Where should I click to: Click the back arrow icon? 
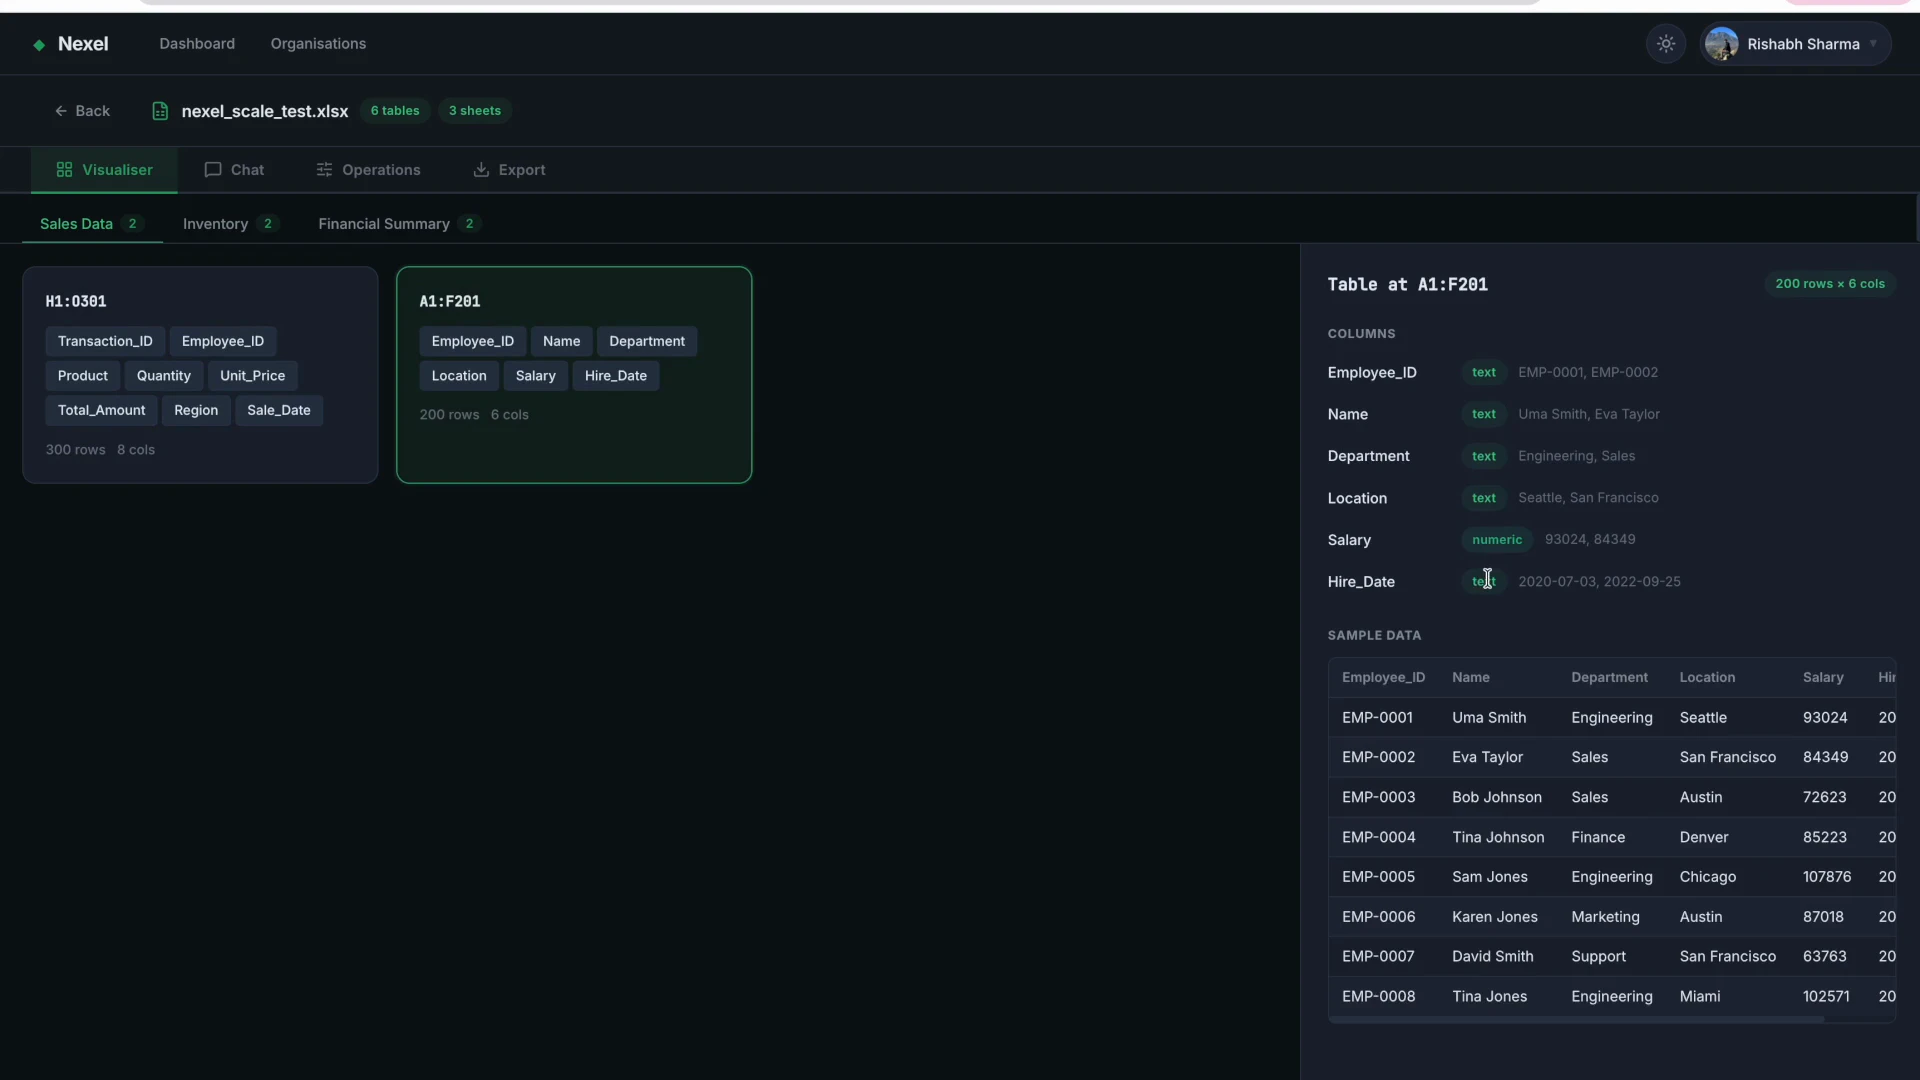(62, 111)
